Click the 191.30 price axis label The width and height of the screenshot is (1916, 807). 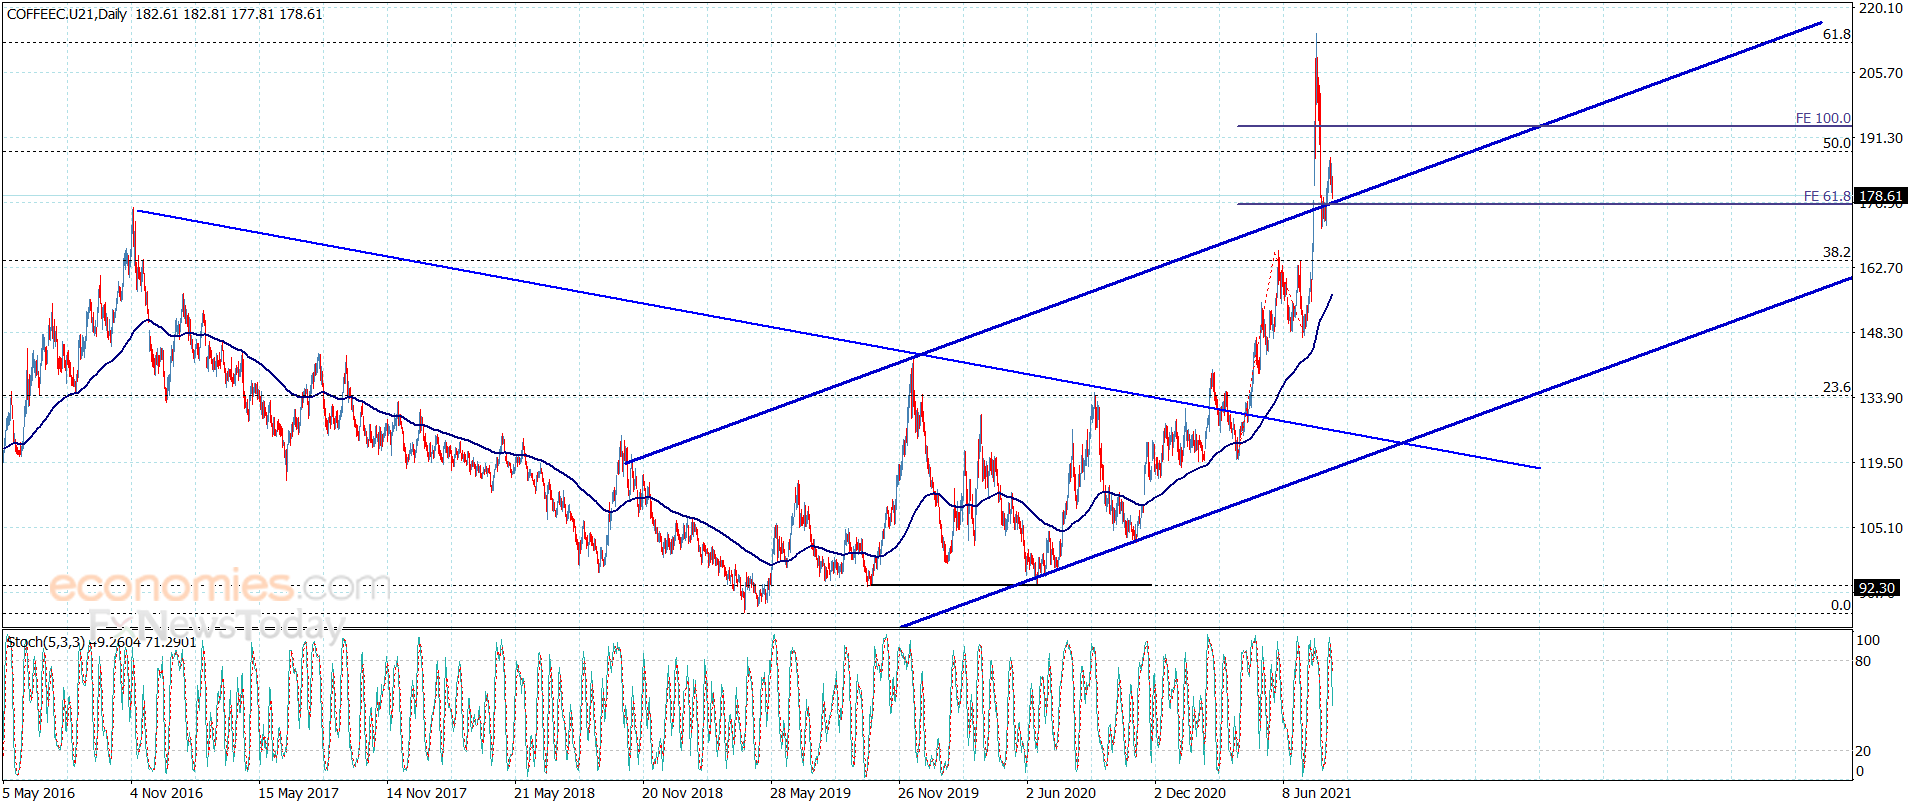pos(1881,138)
